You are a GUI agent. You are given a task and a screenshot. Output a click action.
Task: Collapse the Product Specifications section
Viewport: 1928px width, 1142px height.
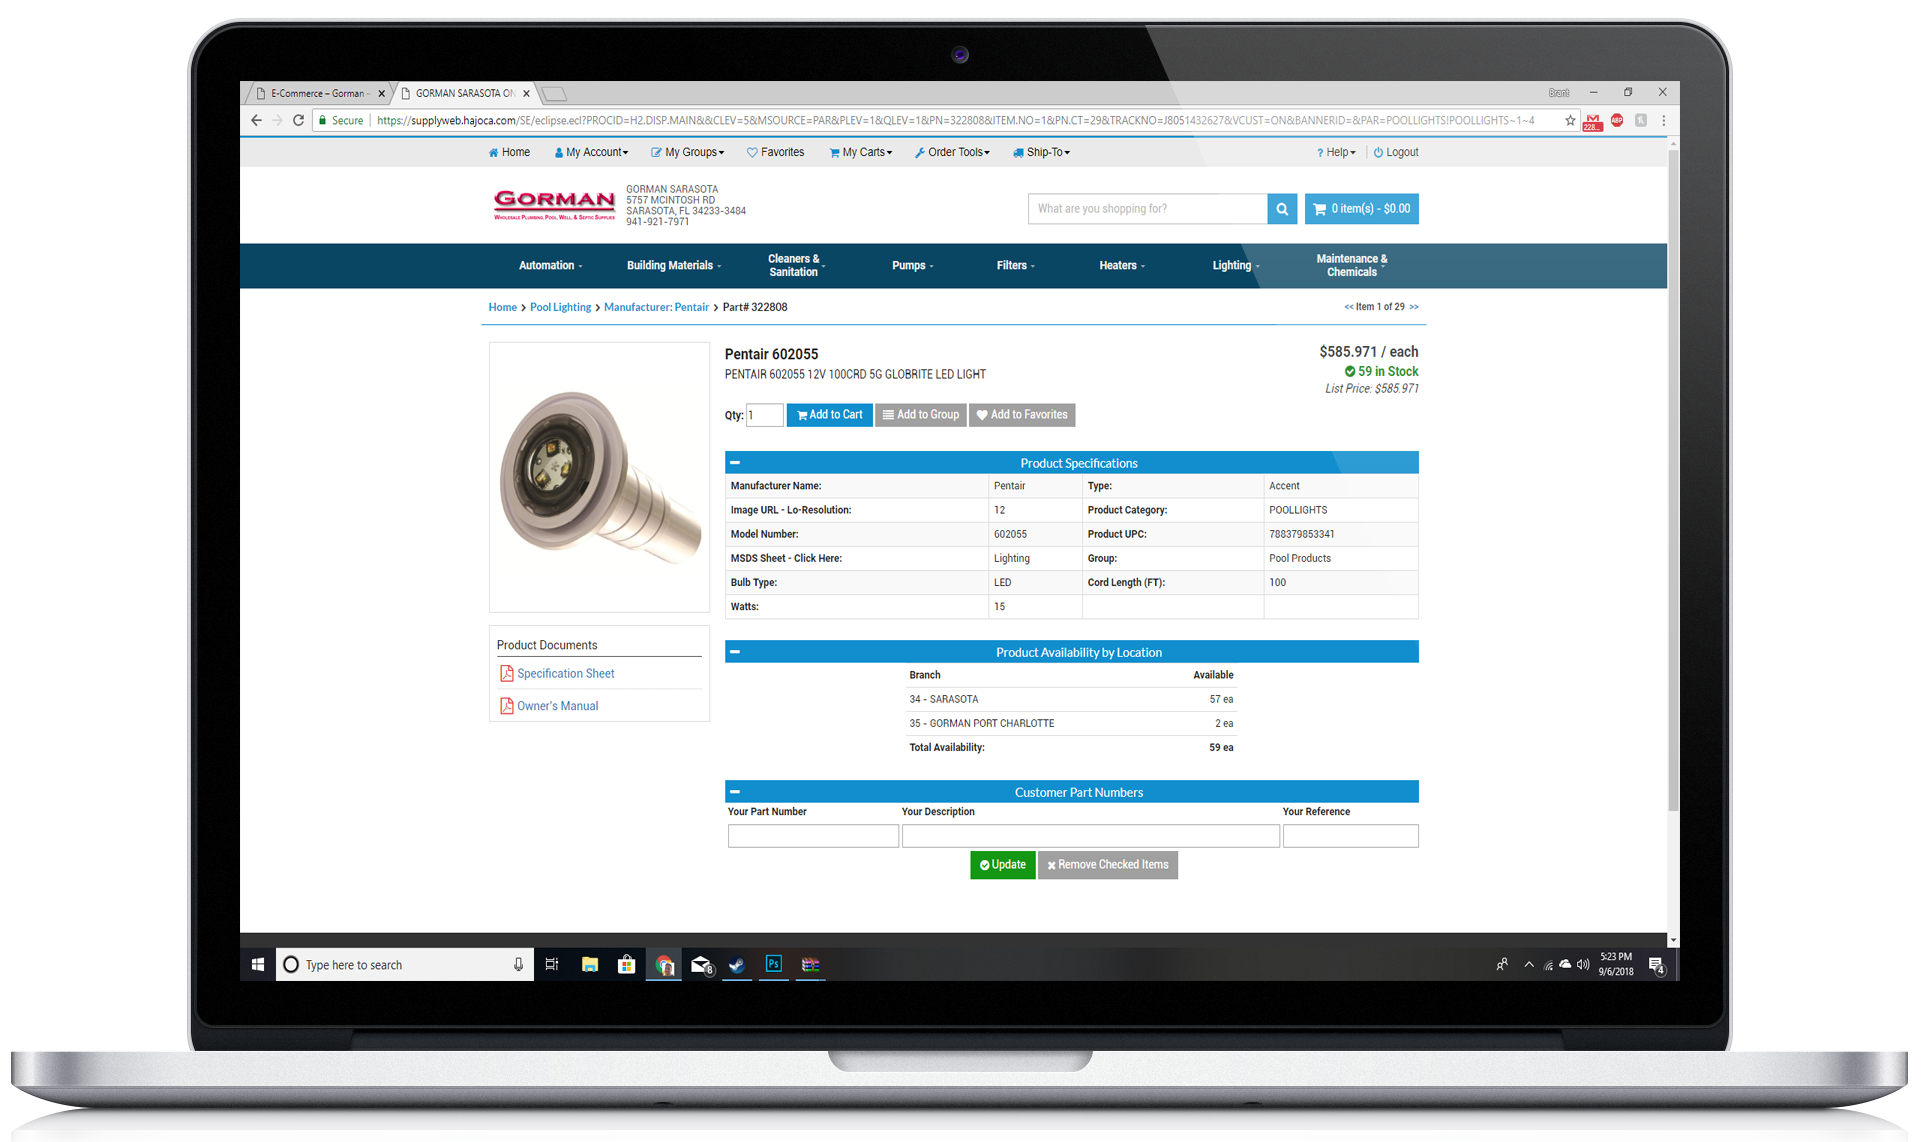coord(735,463)
